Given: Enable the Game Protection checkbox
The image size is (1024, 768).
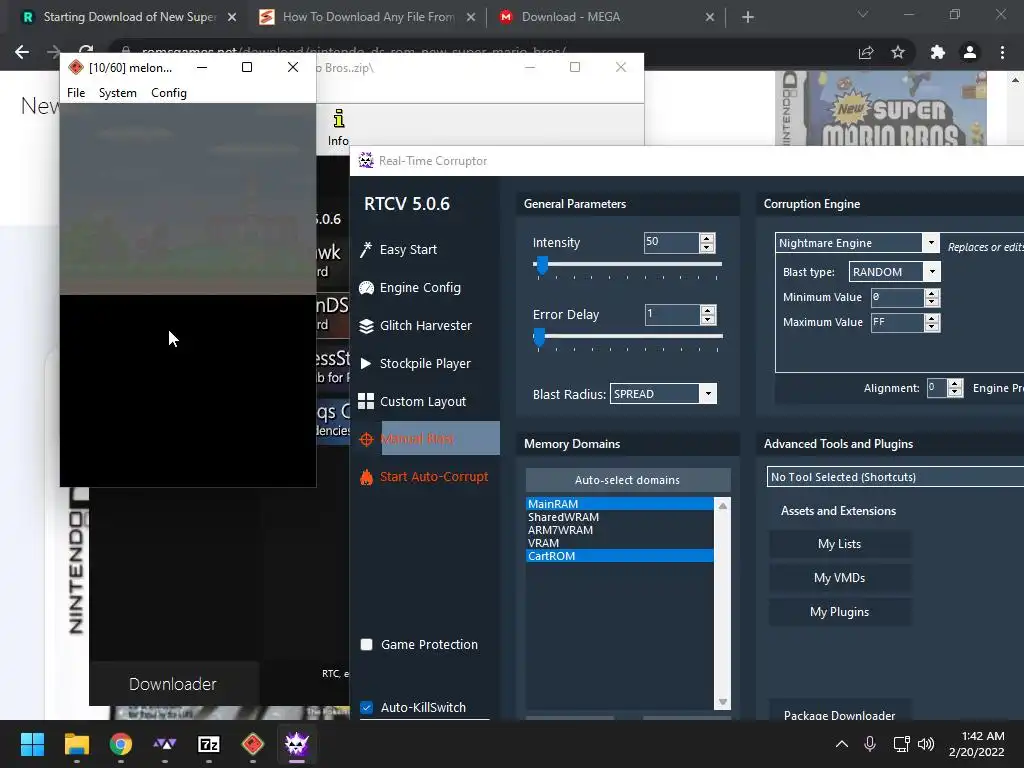Looking at the screenshot, I should (366, 645).
